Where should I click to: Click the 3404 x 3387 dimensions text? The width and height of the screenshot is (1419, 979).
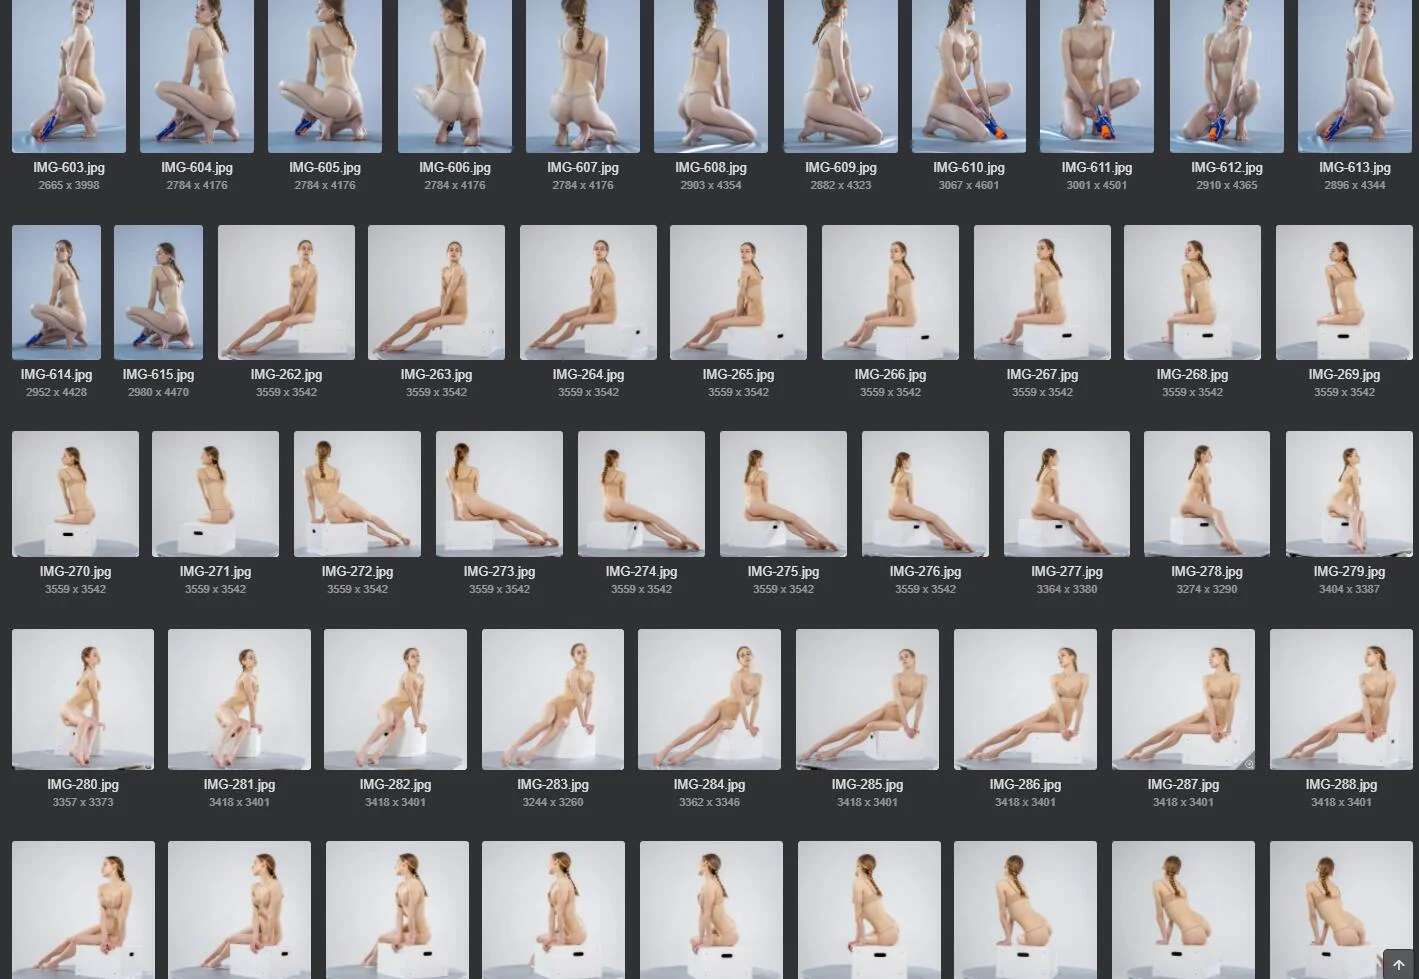point(1349,589)
